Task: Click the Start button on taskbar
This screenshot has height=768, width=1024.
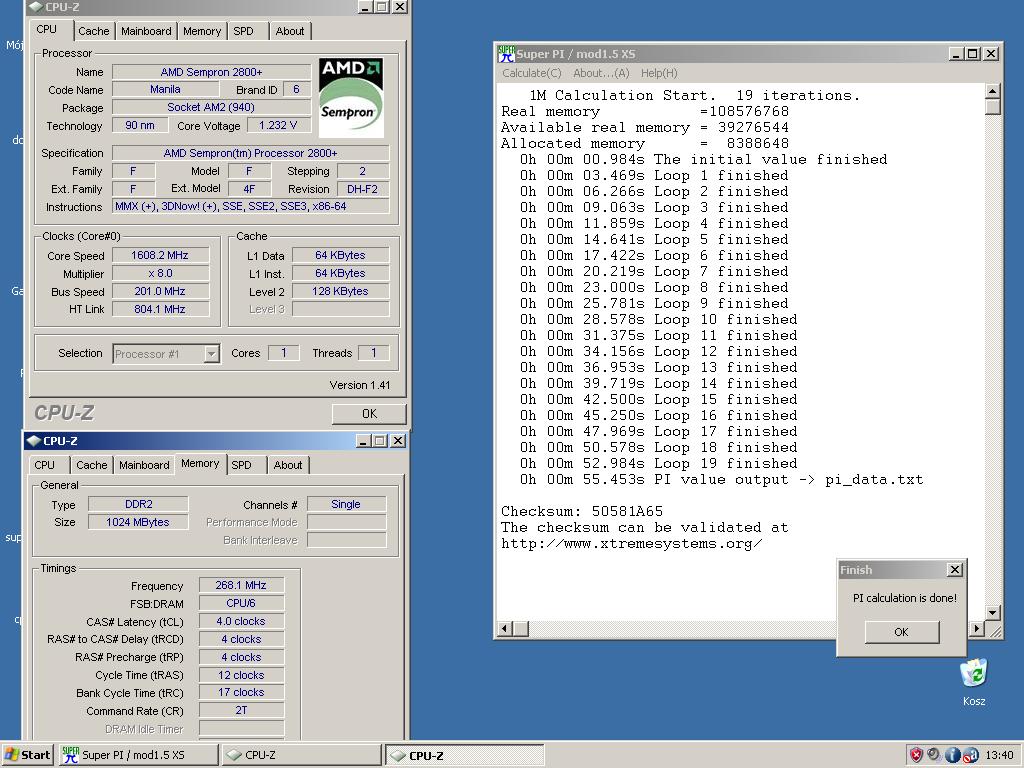Action: point(27,755)
